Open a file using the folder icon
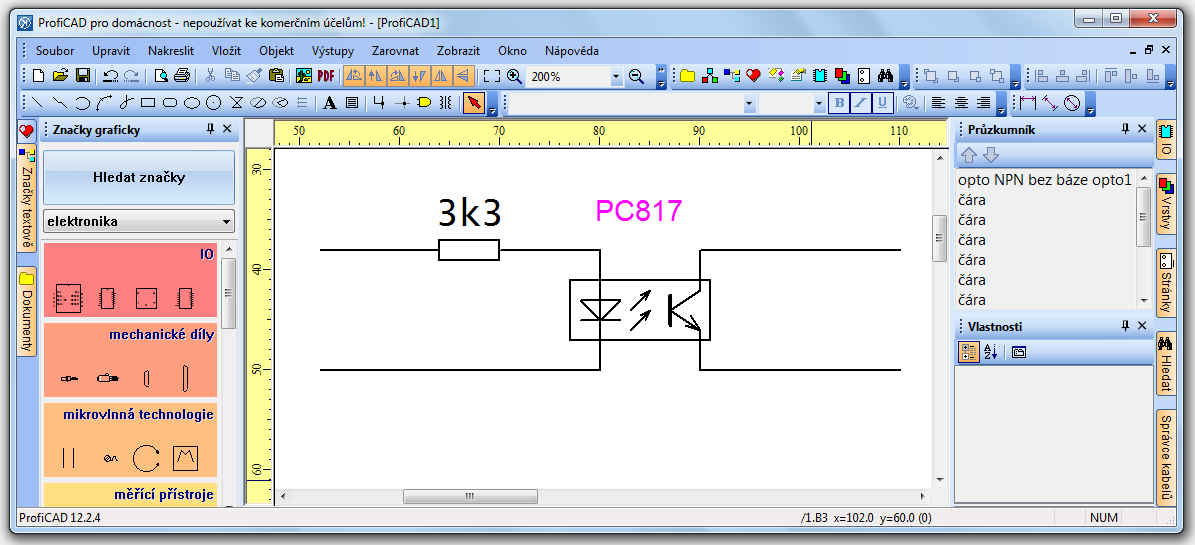Image resolution: width=1195 pixels, height=545 pixels. [60, 75]
